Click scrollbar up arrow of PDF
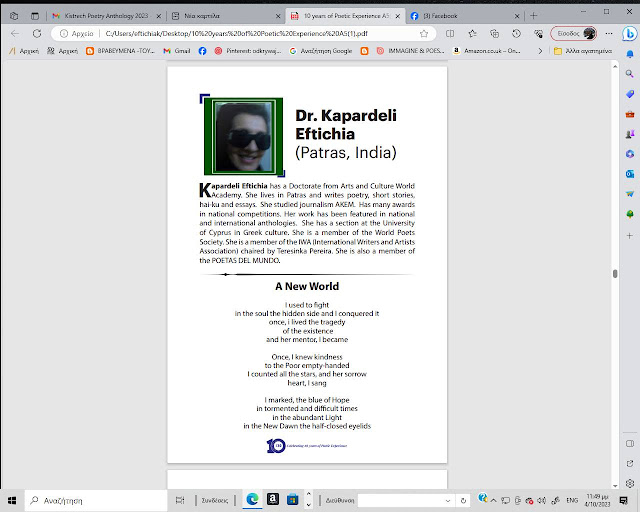640x512 pixels. (x=615, y=66)
